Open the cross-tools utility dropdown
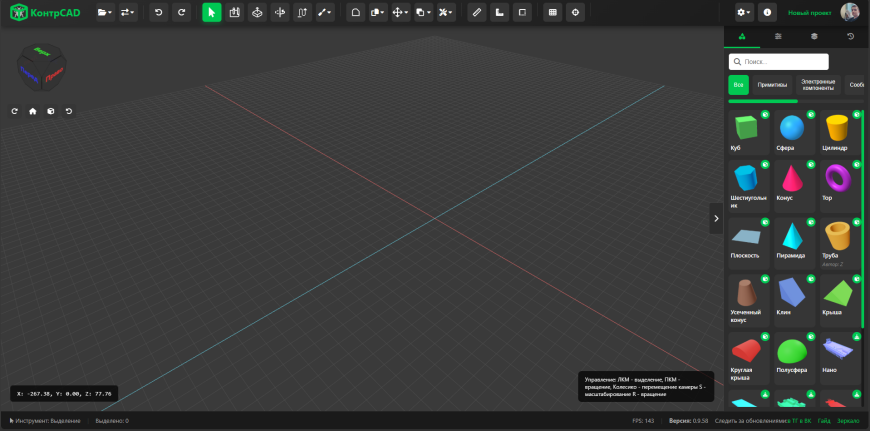 tap(446, 12)
